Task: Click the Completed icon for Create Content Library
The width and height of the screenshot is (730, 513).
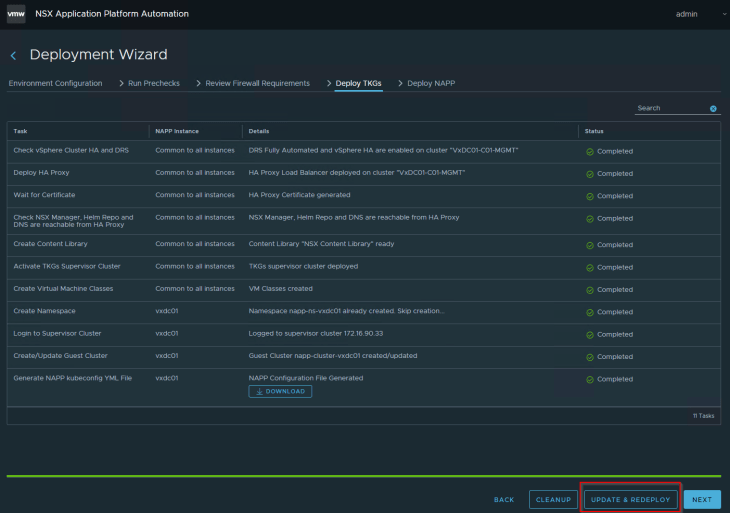Action: pyautogui.click(x=590, y=245)
